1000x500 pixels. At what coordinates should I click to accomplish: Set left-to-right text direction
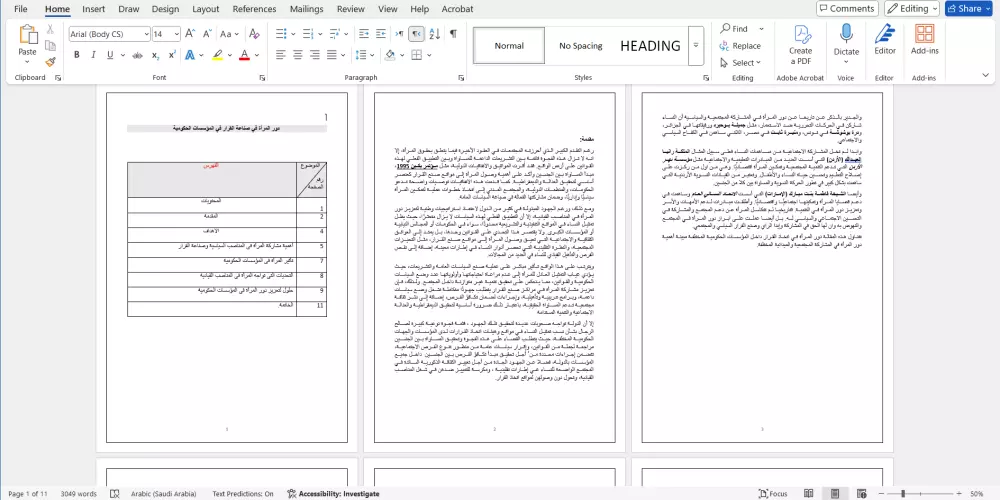[x=400, y=34]
